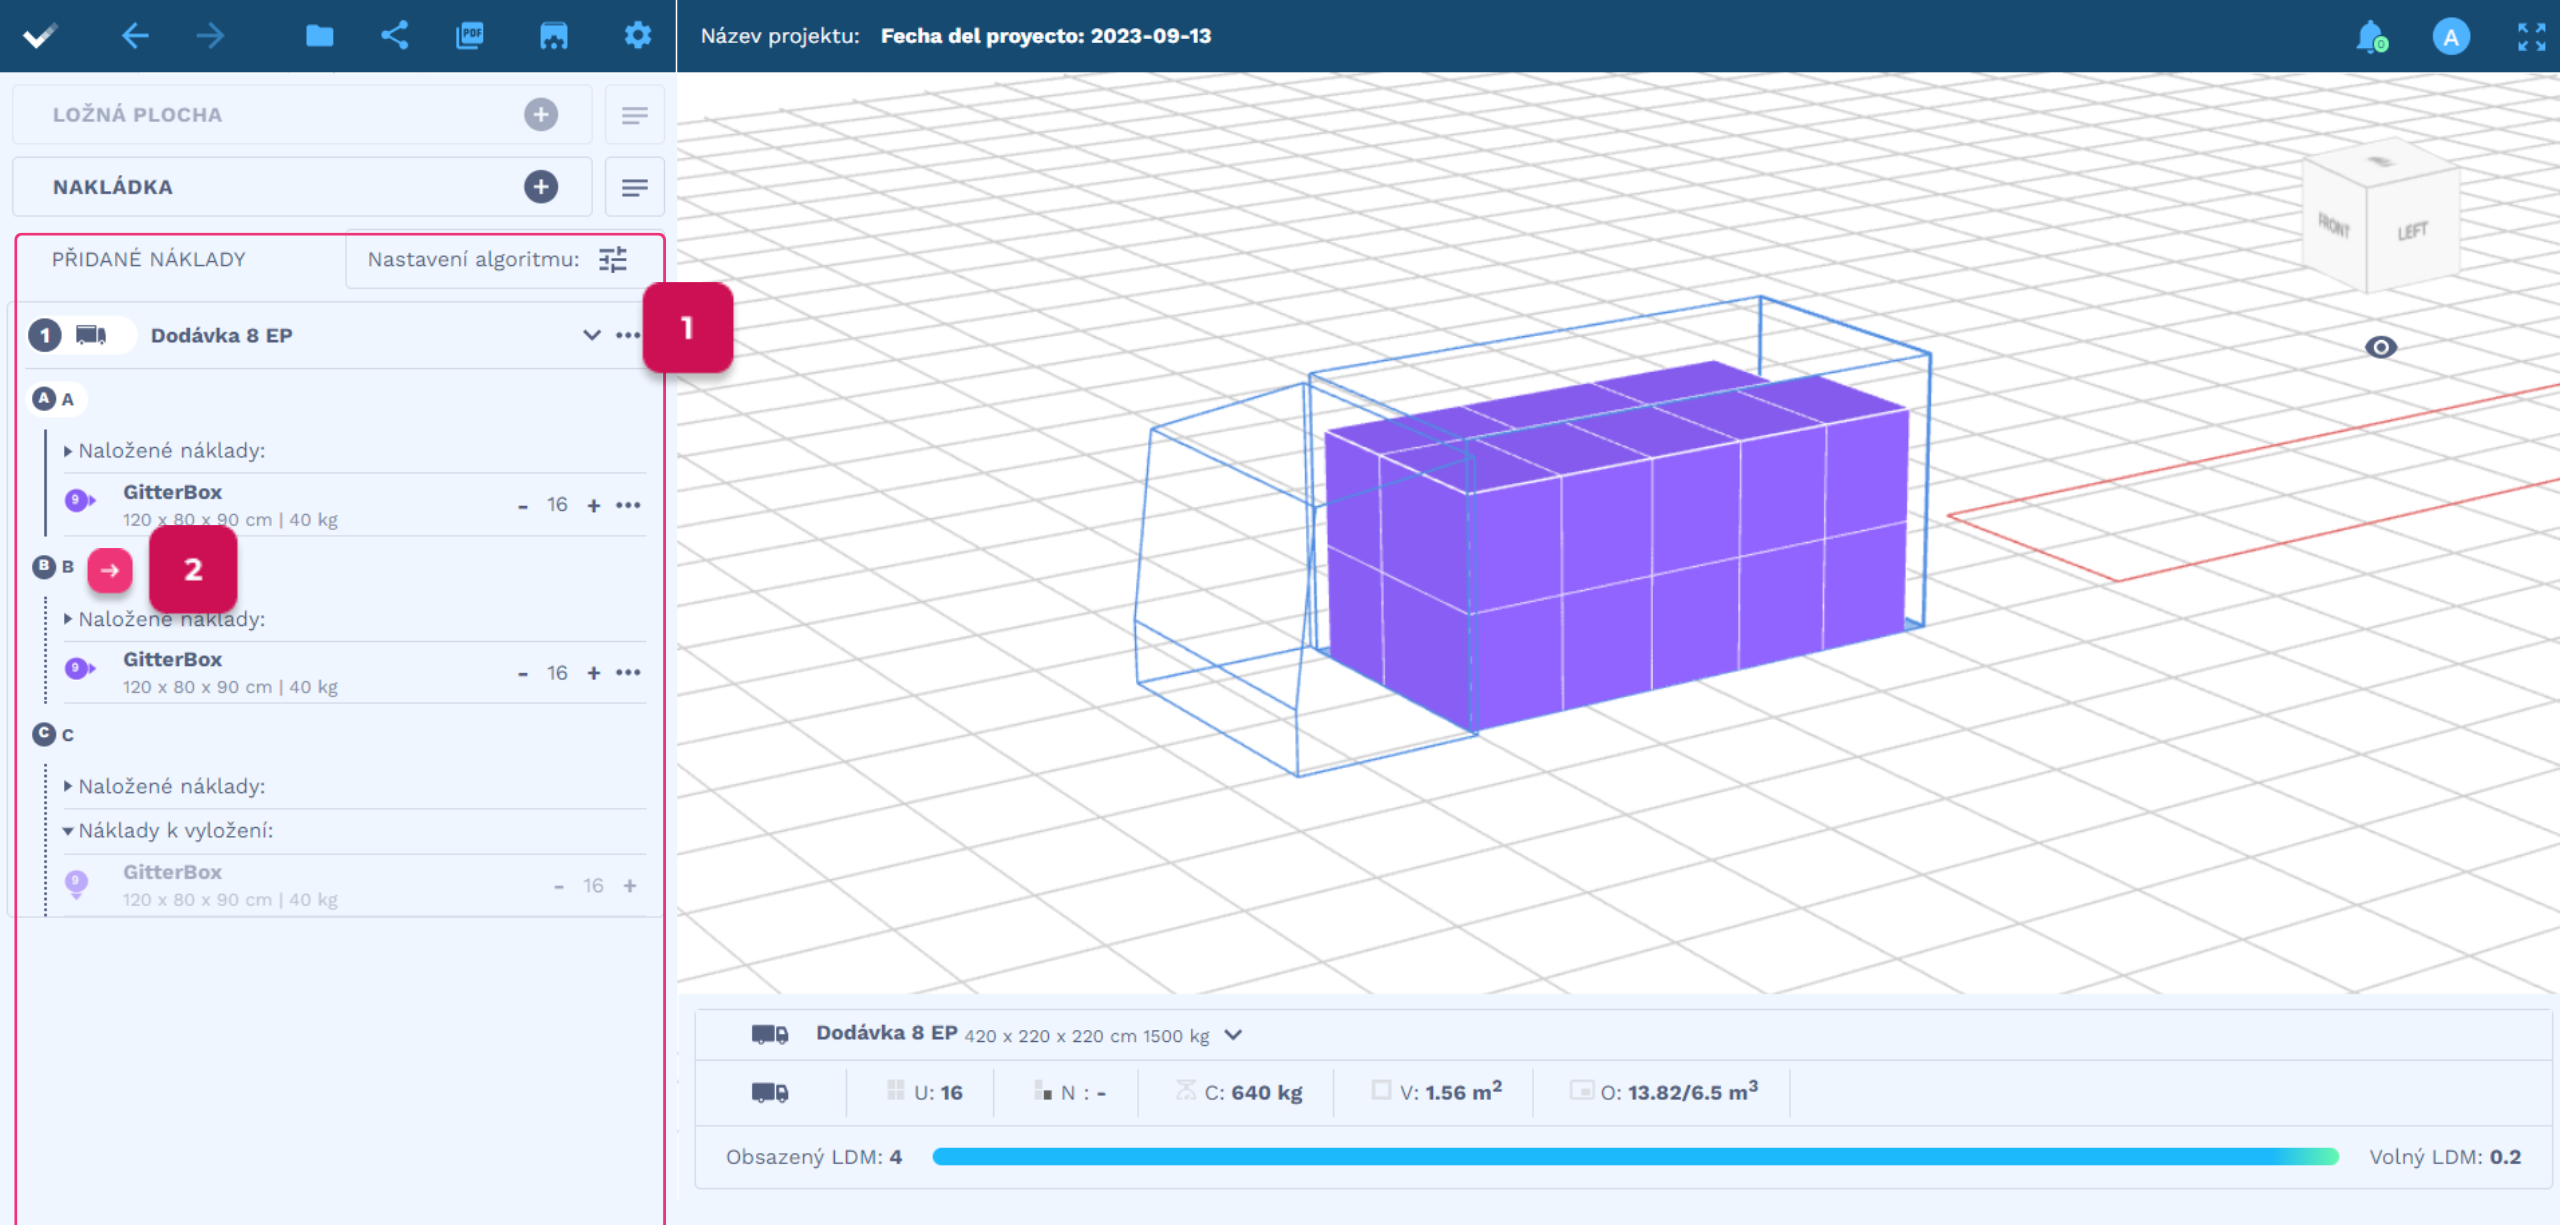
Task: Add new cargo with NAKLÁDKA plus button
Action: point(541,187)
